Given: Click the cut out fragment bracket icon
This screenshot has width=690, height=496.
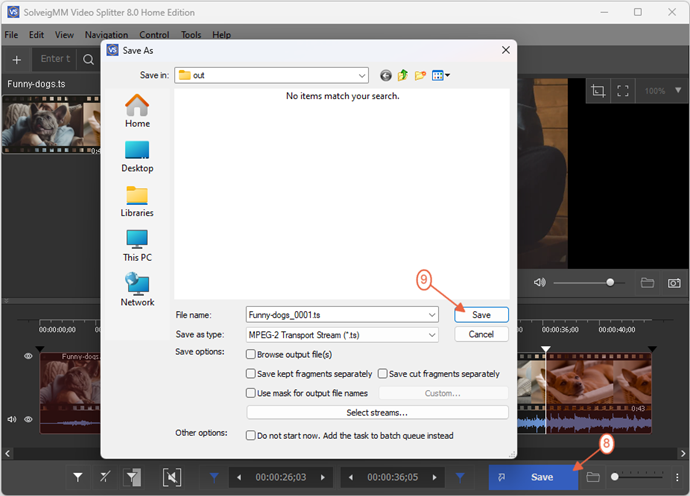Looking at the screenshot, I should (x=172, y=477).
